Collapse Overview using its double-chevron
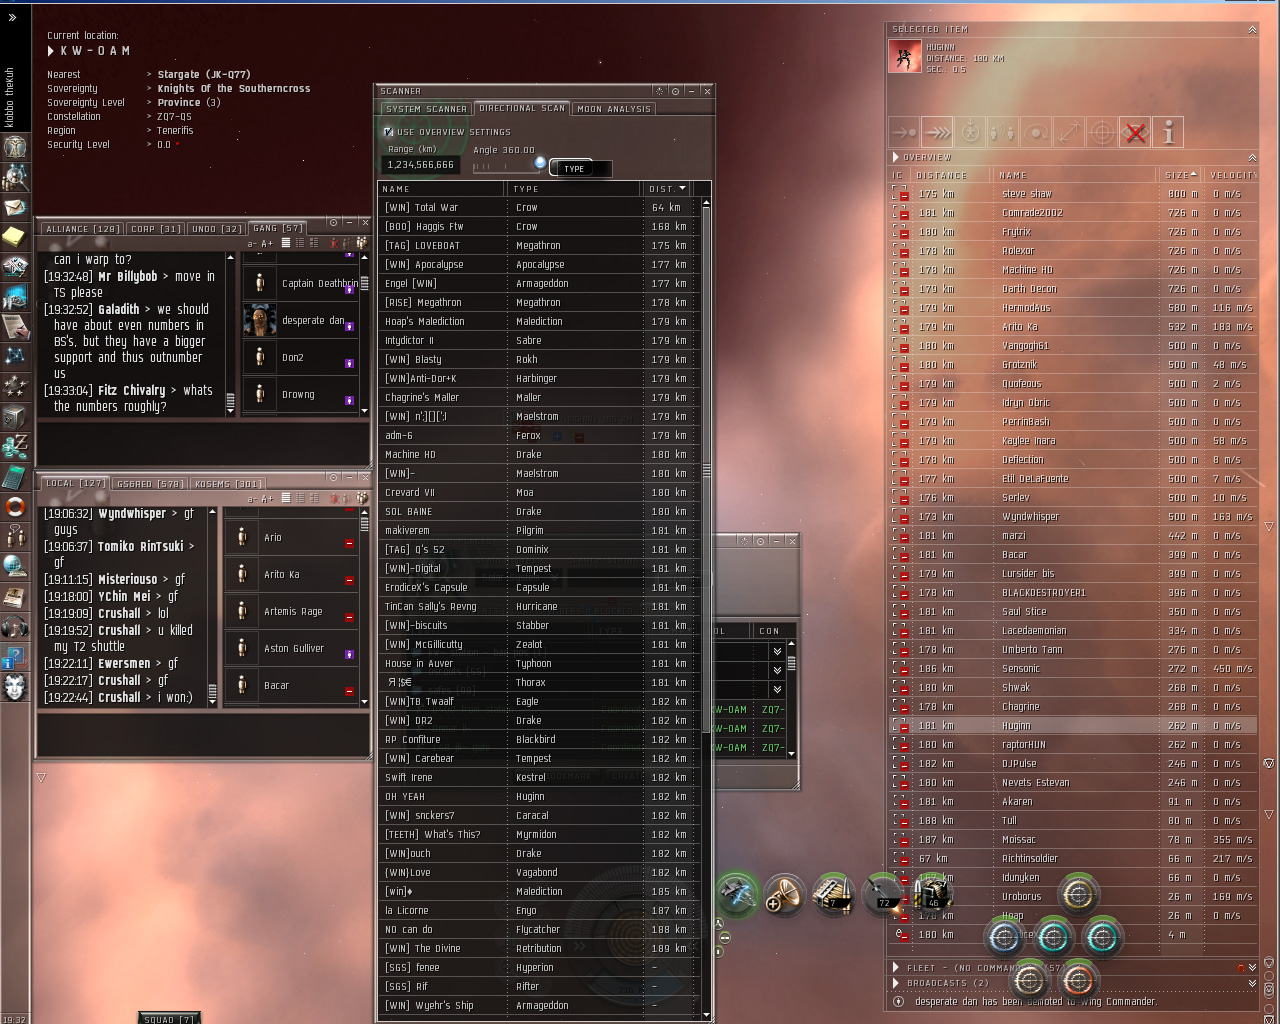1280x1024 pixels. tap(1252, 158)
